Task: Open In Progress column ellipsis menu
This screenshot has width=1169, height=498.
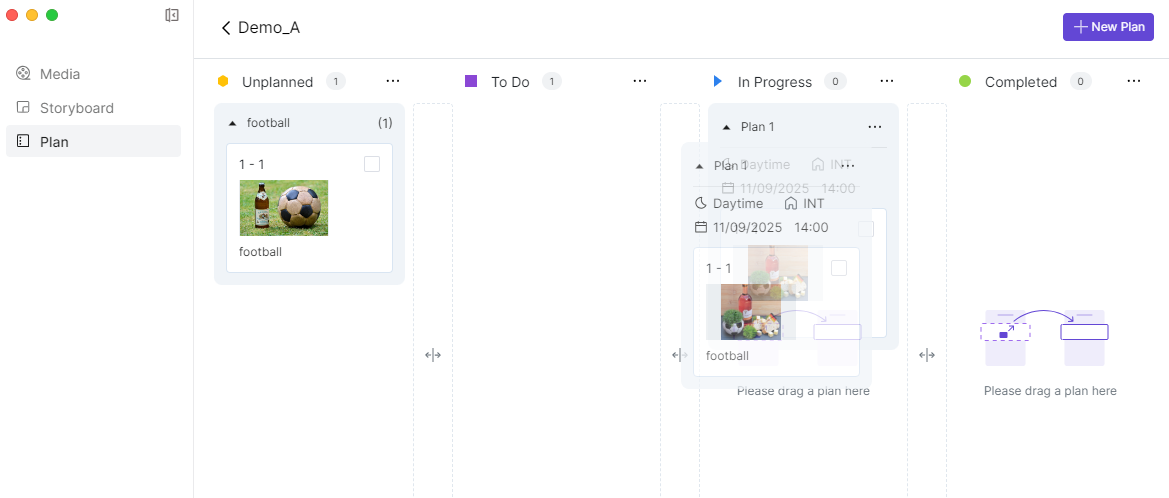Action: (887, 81)
